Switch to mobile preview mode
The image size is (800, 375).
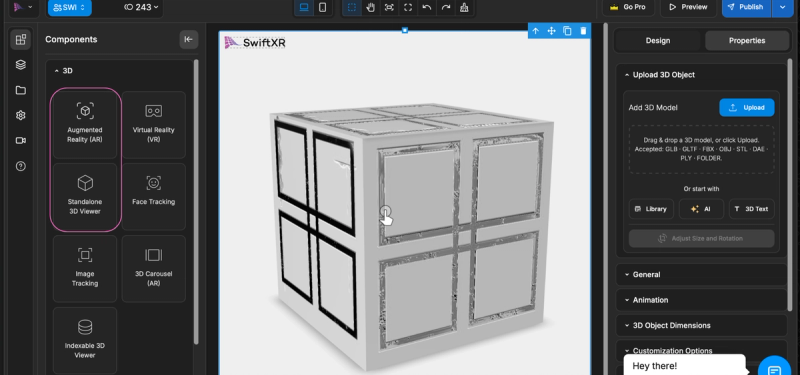322,7
